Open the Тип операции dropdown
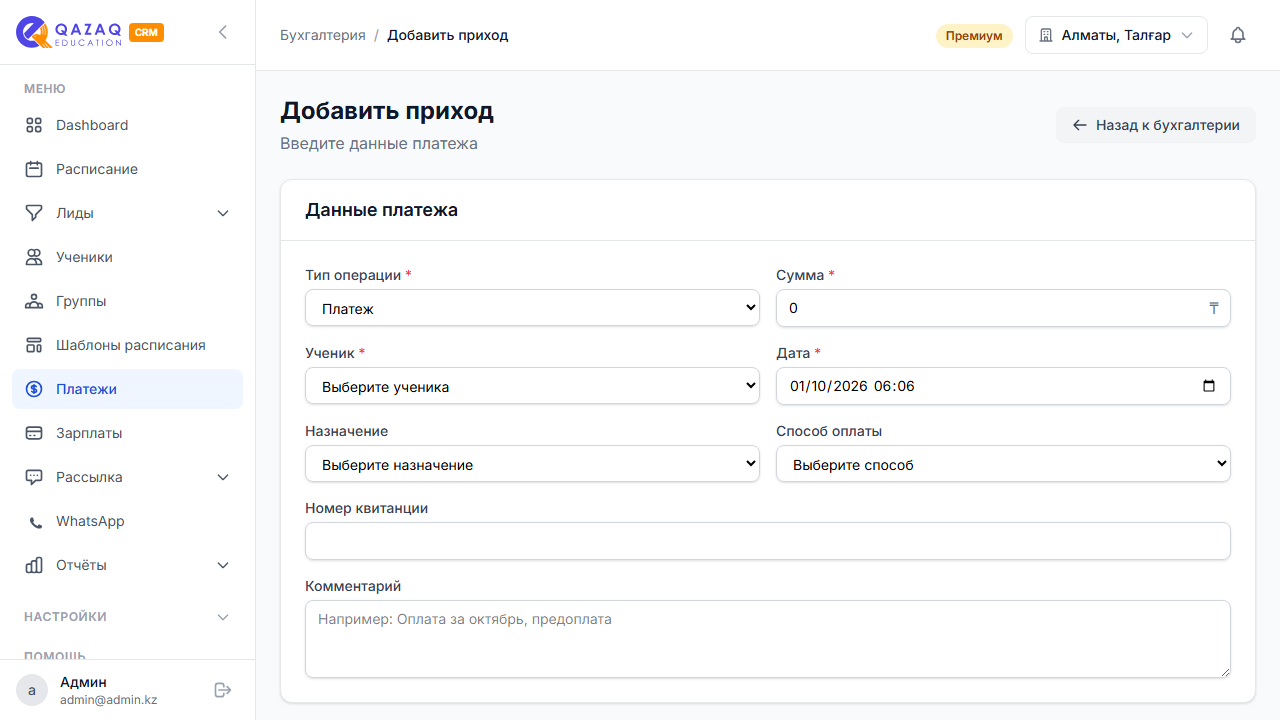This screenshot has width=1280, height=720. pos(532,308)
